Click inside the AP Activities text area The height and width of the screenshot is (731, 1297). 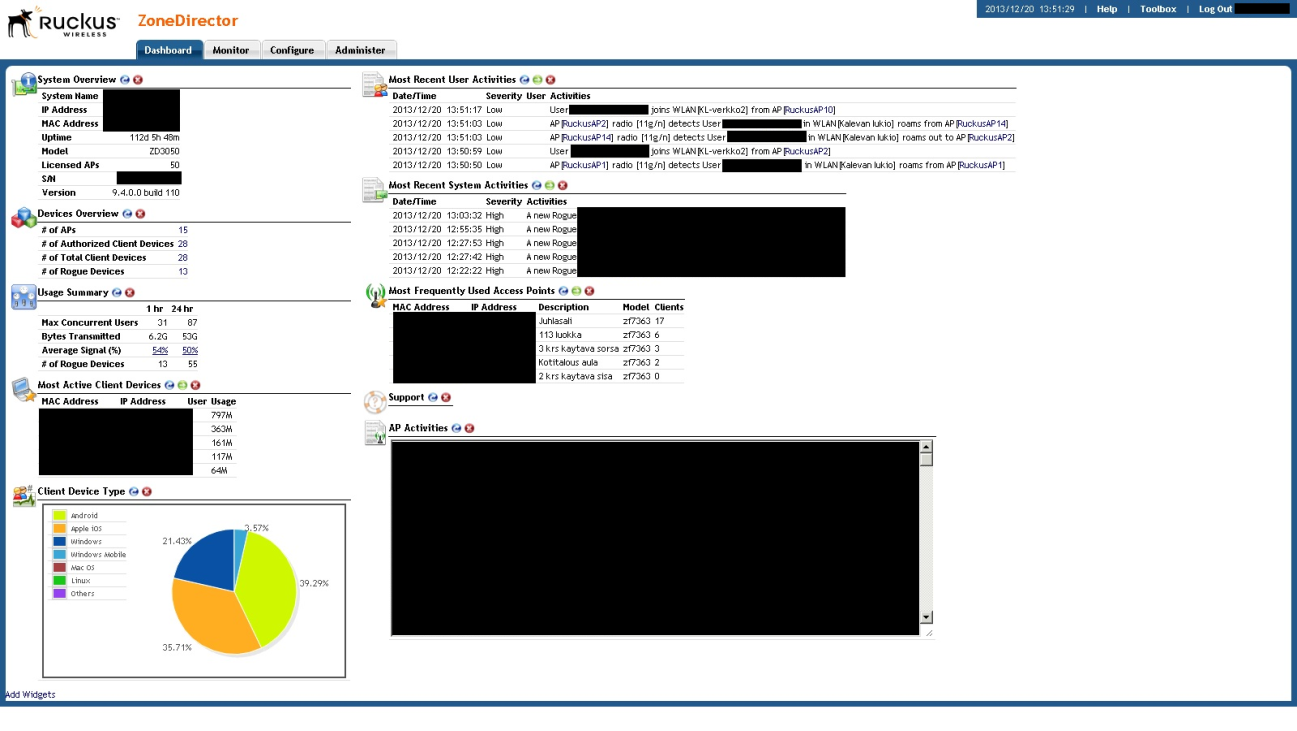[655, 538]
